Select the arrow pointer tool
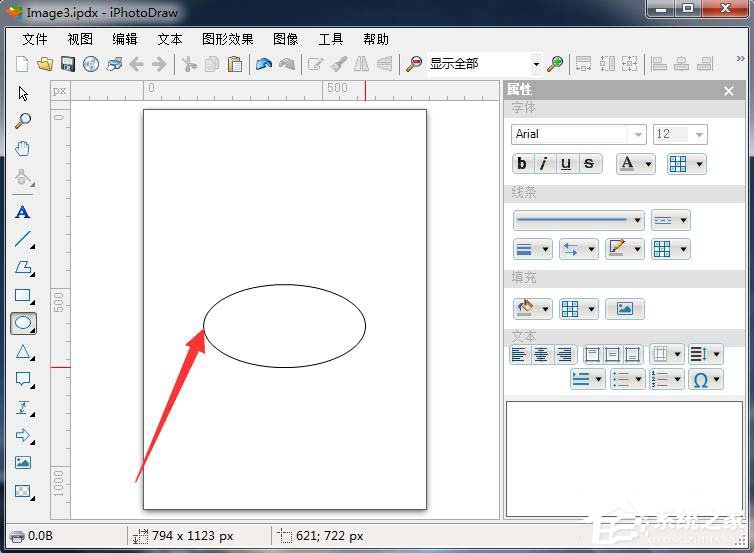754x553 pixels. [x=23, y=94]
